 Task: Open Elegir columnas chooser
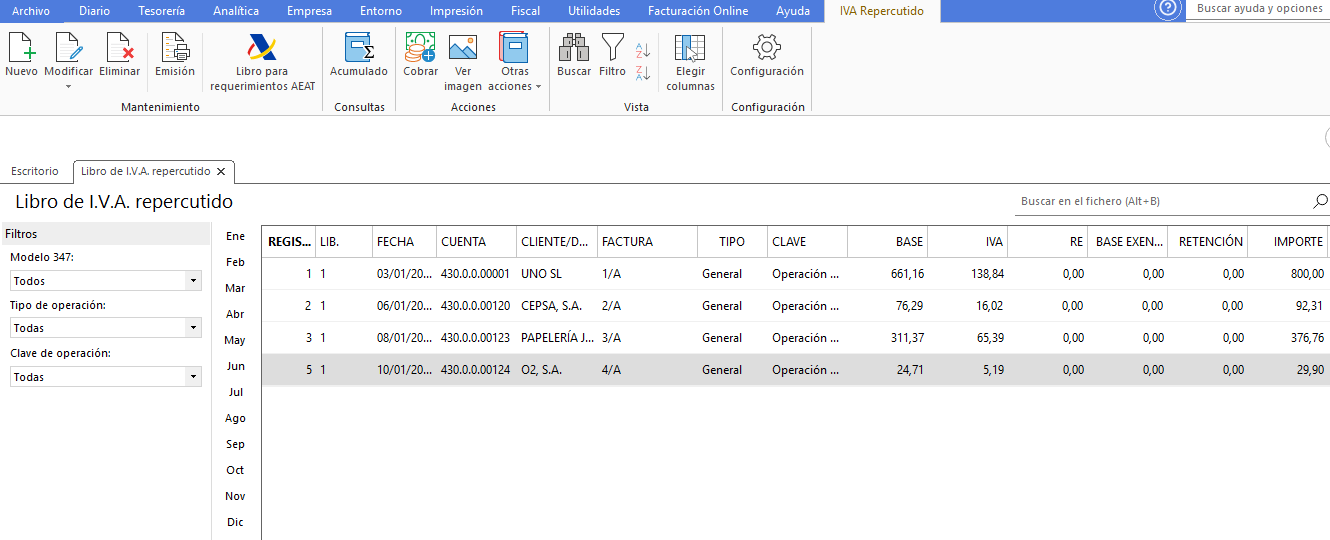coord(690,62)
